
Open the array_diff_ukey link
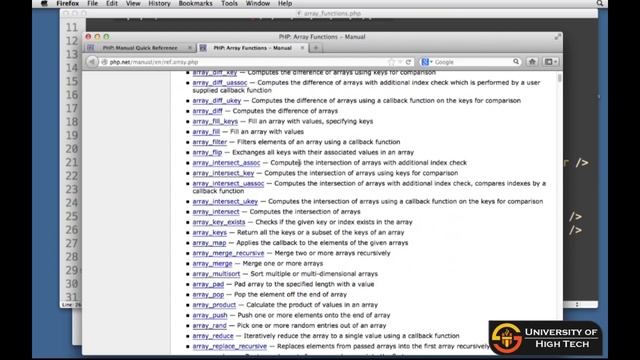tap(217, 100)
